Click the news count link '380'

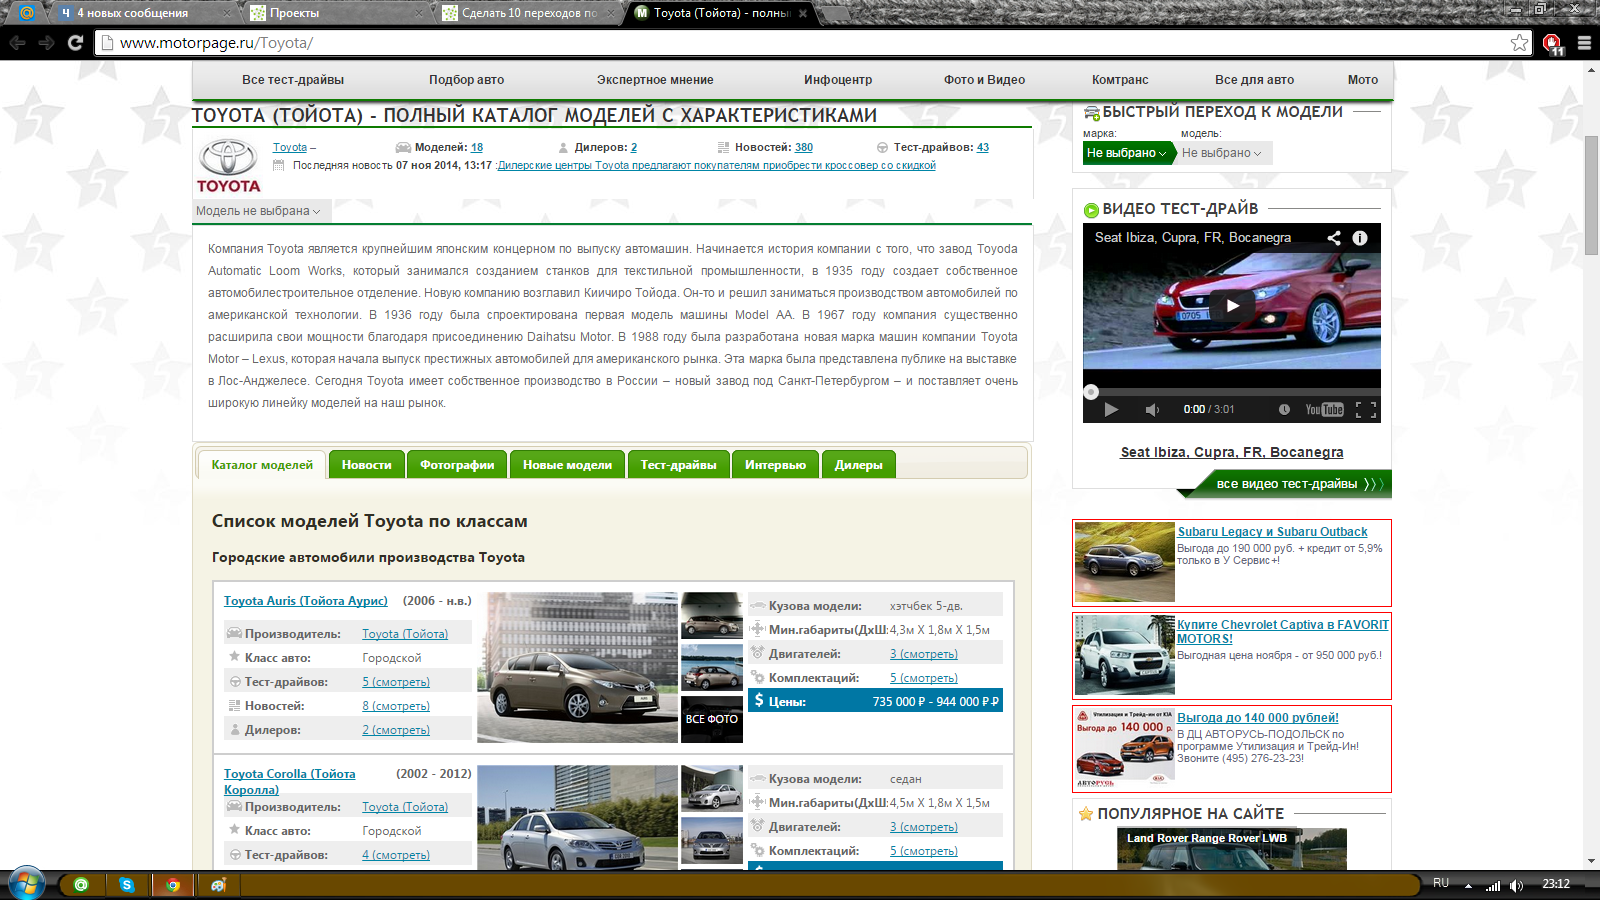tap(804, 147)
